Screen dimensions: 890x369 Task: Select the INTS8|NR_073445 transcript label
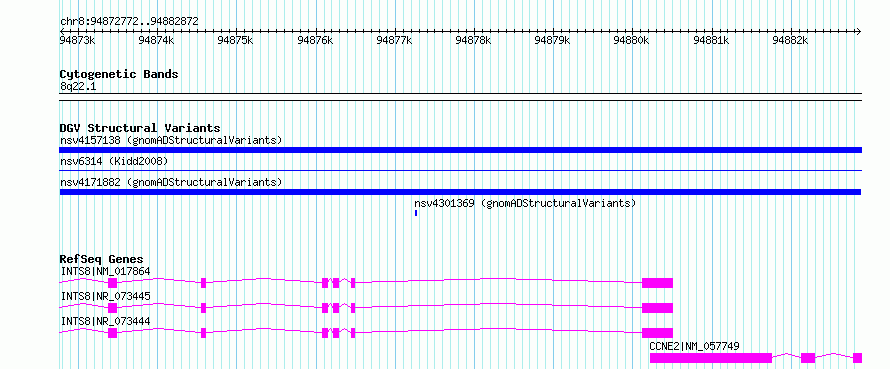[106, 296]
